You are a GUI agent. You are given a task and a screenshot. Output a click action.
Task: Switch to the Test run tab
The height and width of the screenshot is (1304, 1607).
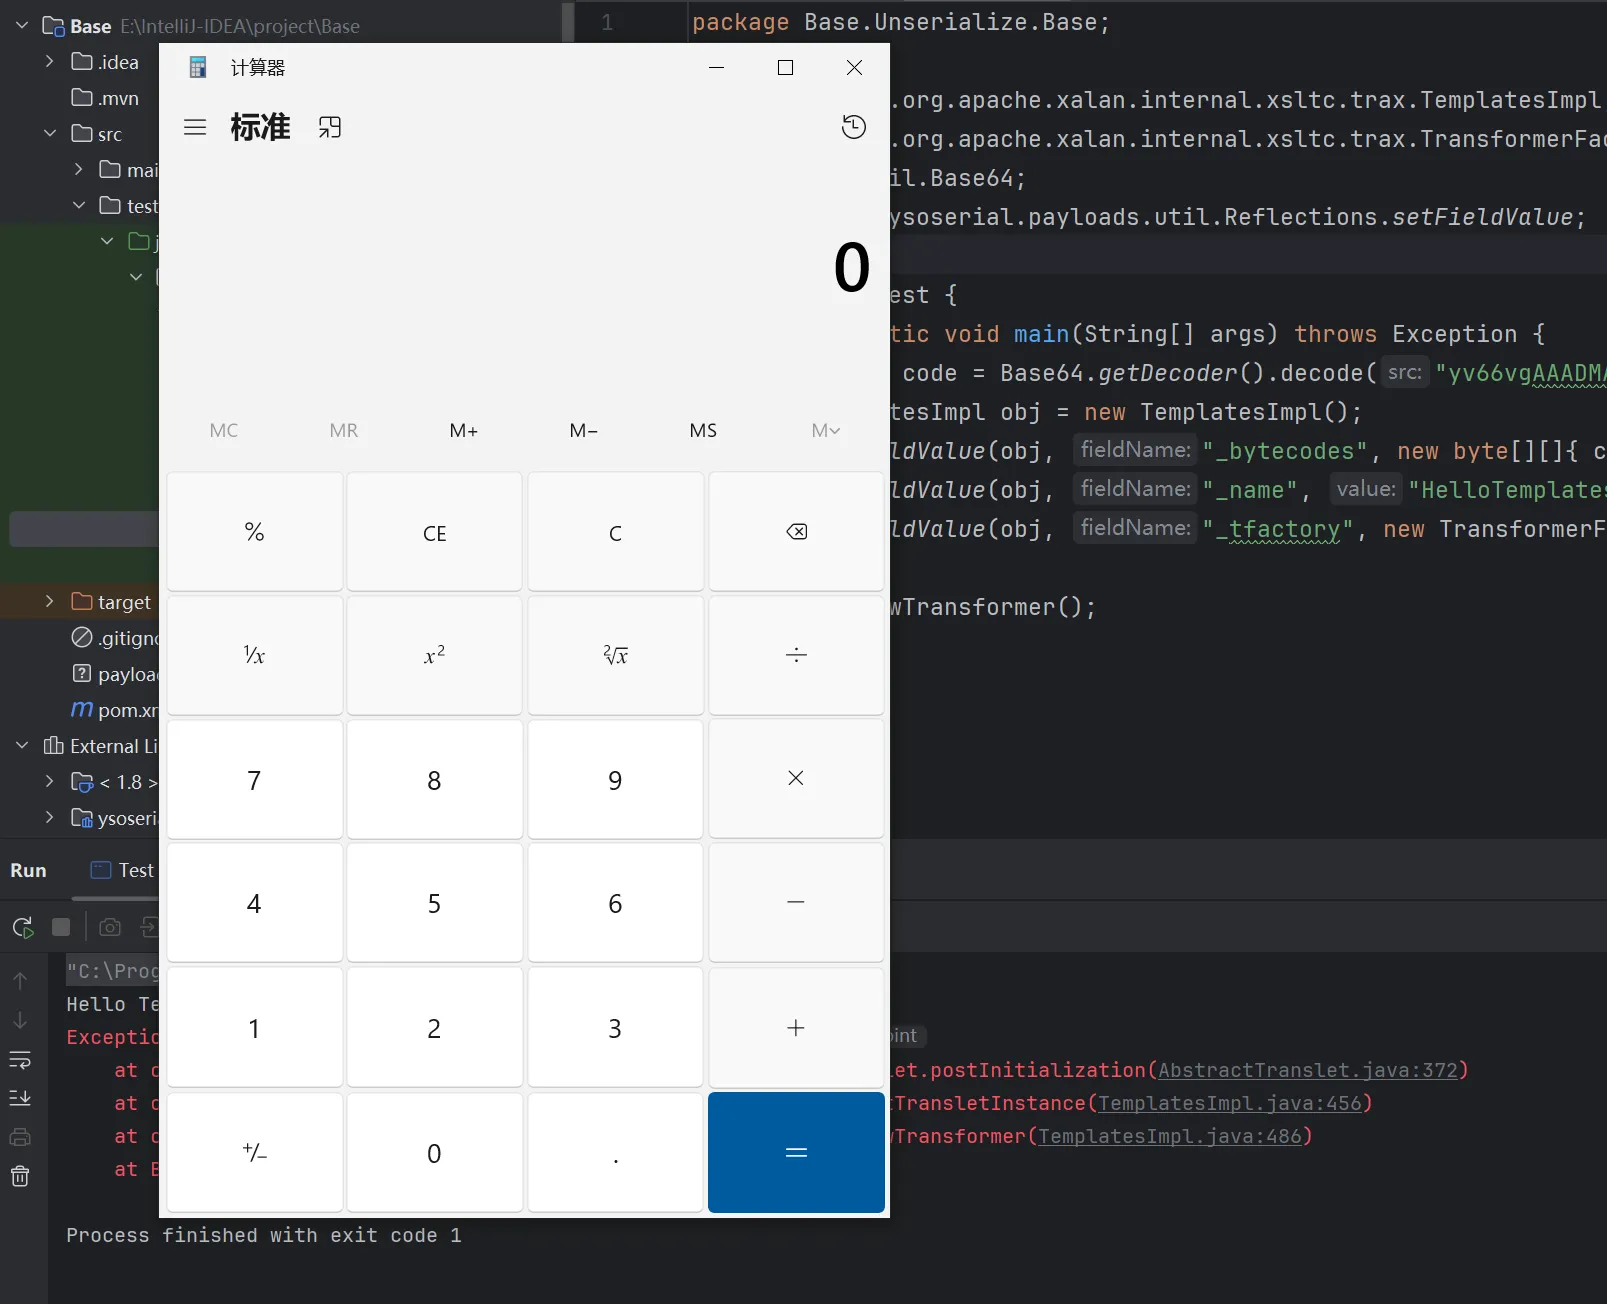click(123, 870)
